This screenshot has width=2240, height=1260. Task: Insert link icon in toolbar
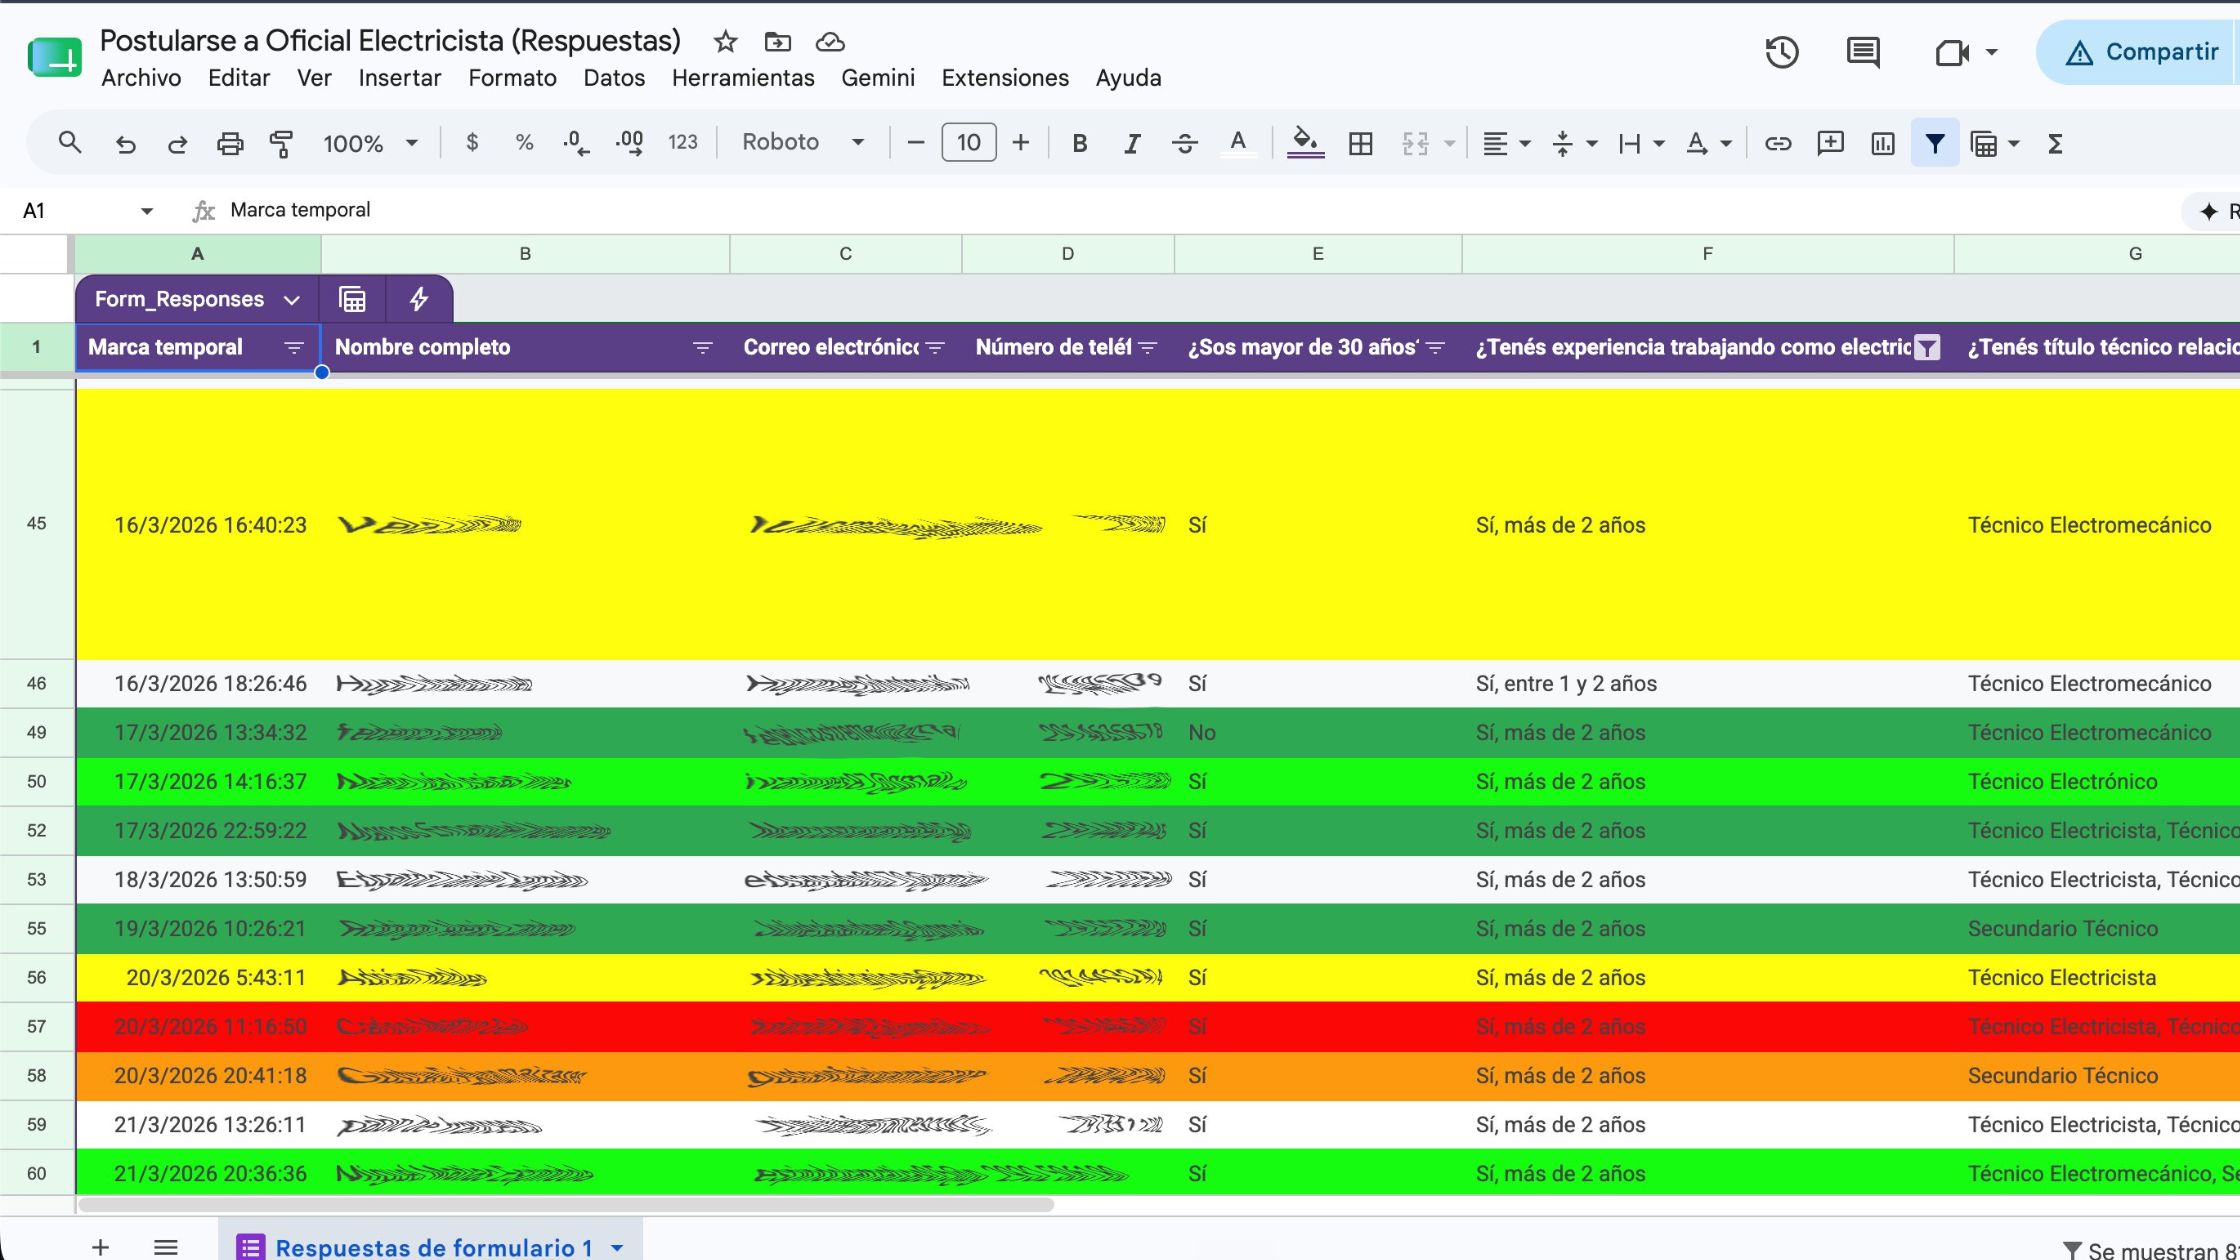[1778, 144]
